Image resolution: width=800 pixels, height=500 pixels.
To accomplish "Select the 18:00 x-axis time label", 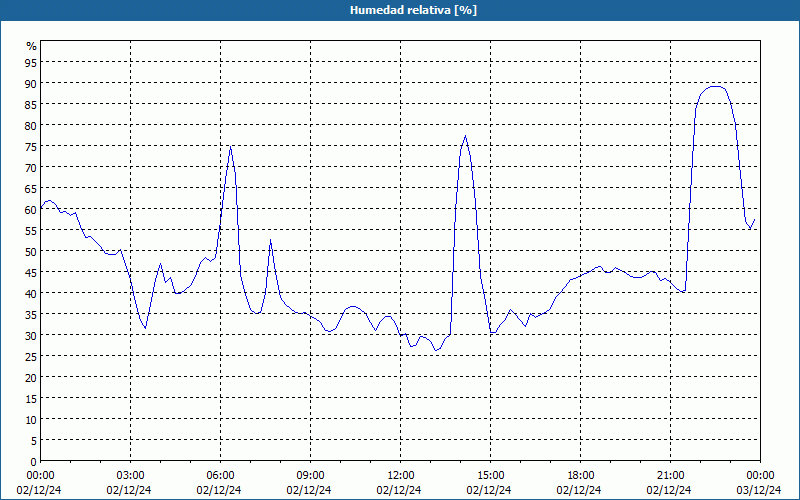I will pyautogui.click(x=581, y=476).
